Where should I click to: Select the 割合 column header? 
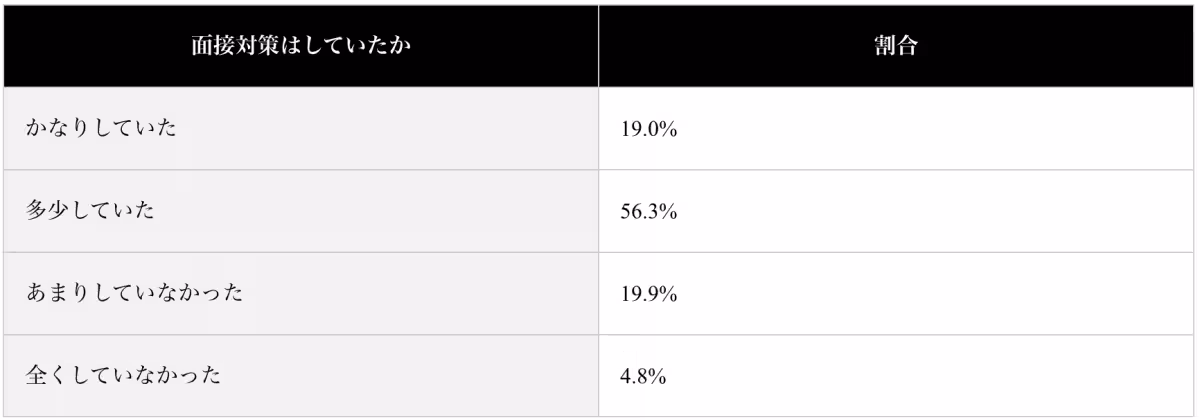[x=896, y=47]
